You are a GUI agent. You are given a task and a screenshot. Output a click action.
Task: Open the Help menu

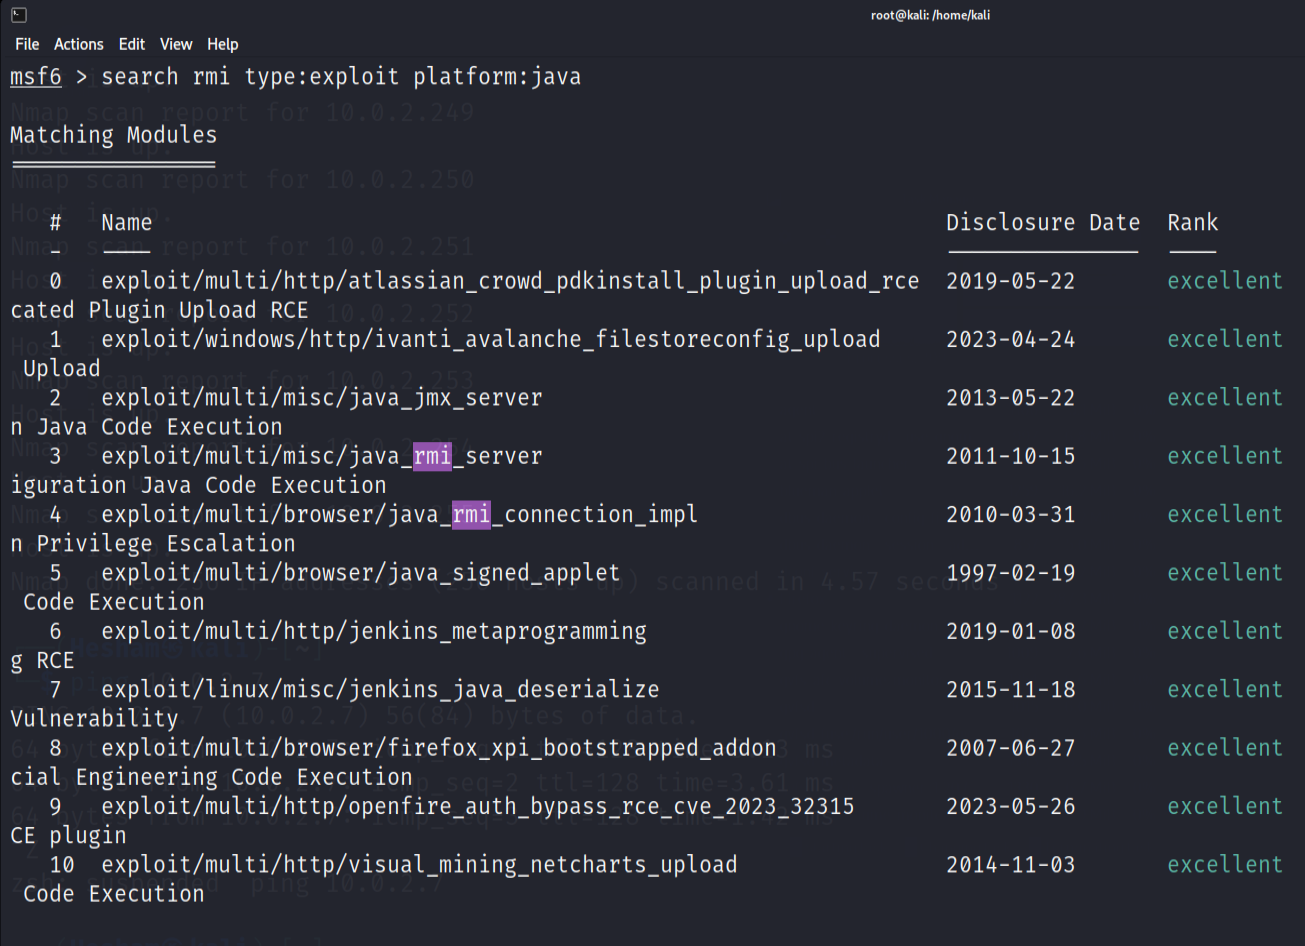223,44
